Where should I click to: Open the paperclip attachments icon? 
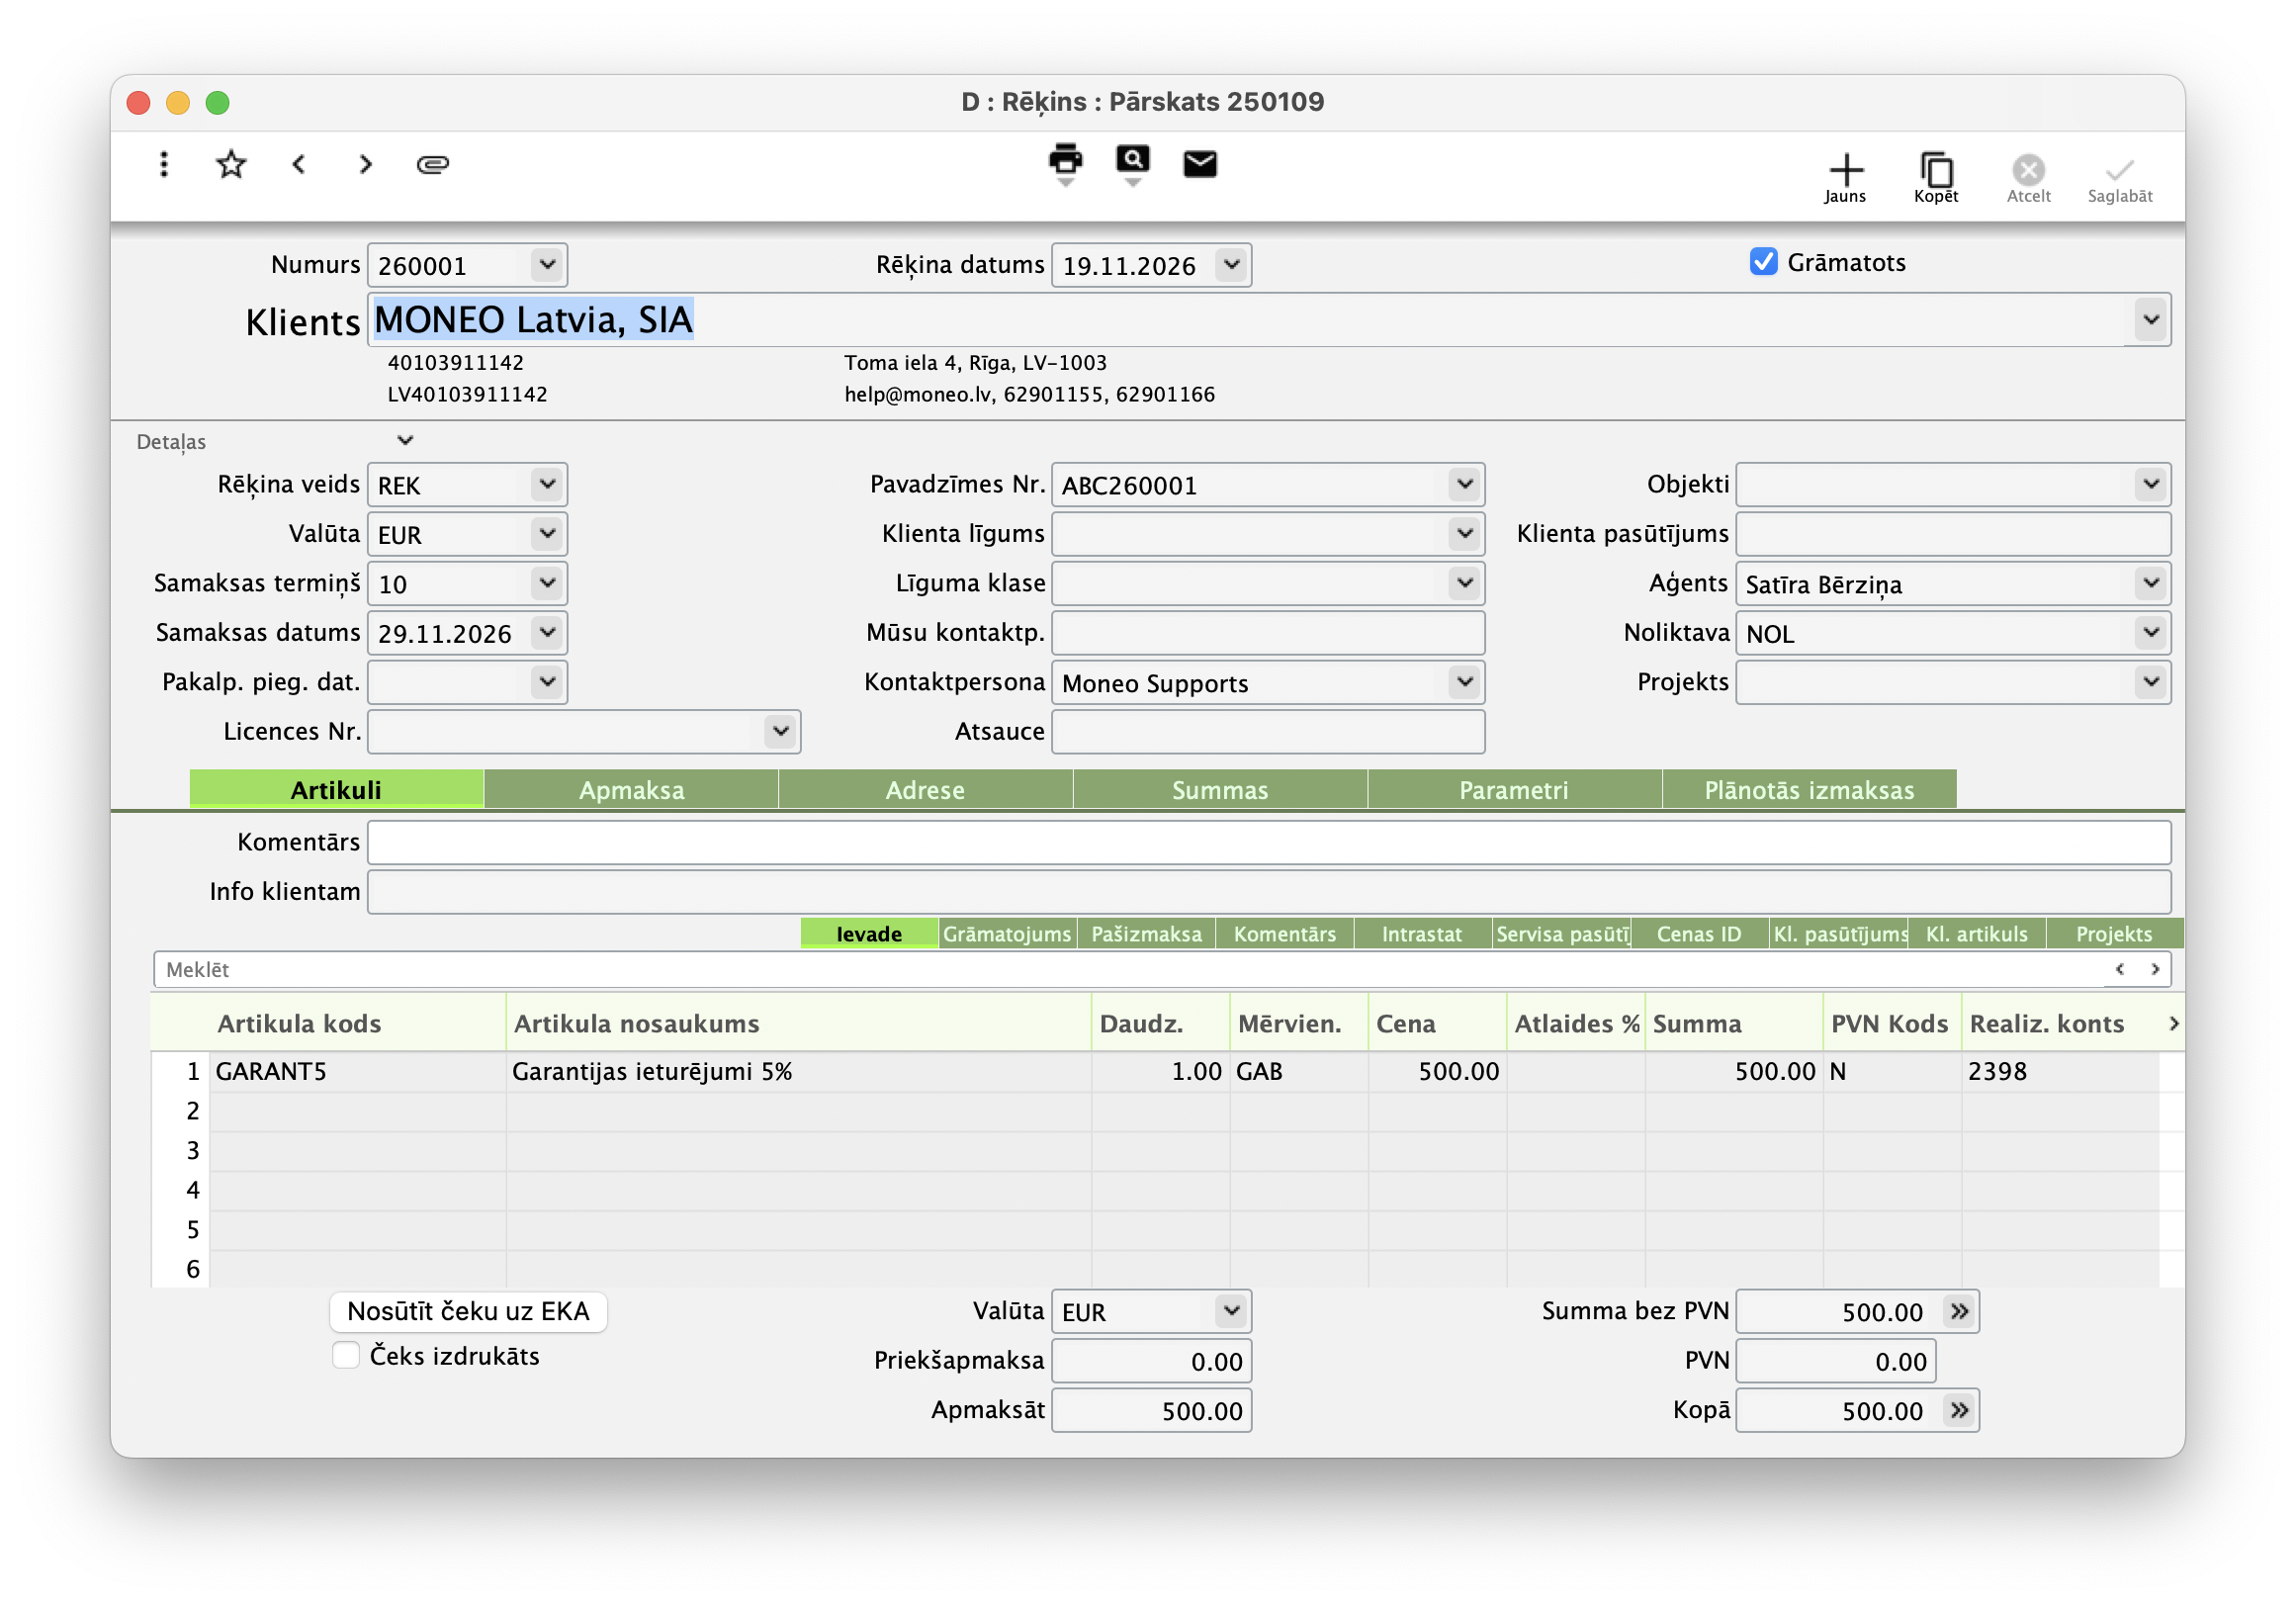coord(432,164)
